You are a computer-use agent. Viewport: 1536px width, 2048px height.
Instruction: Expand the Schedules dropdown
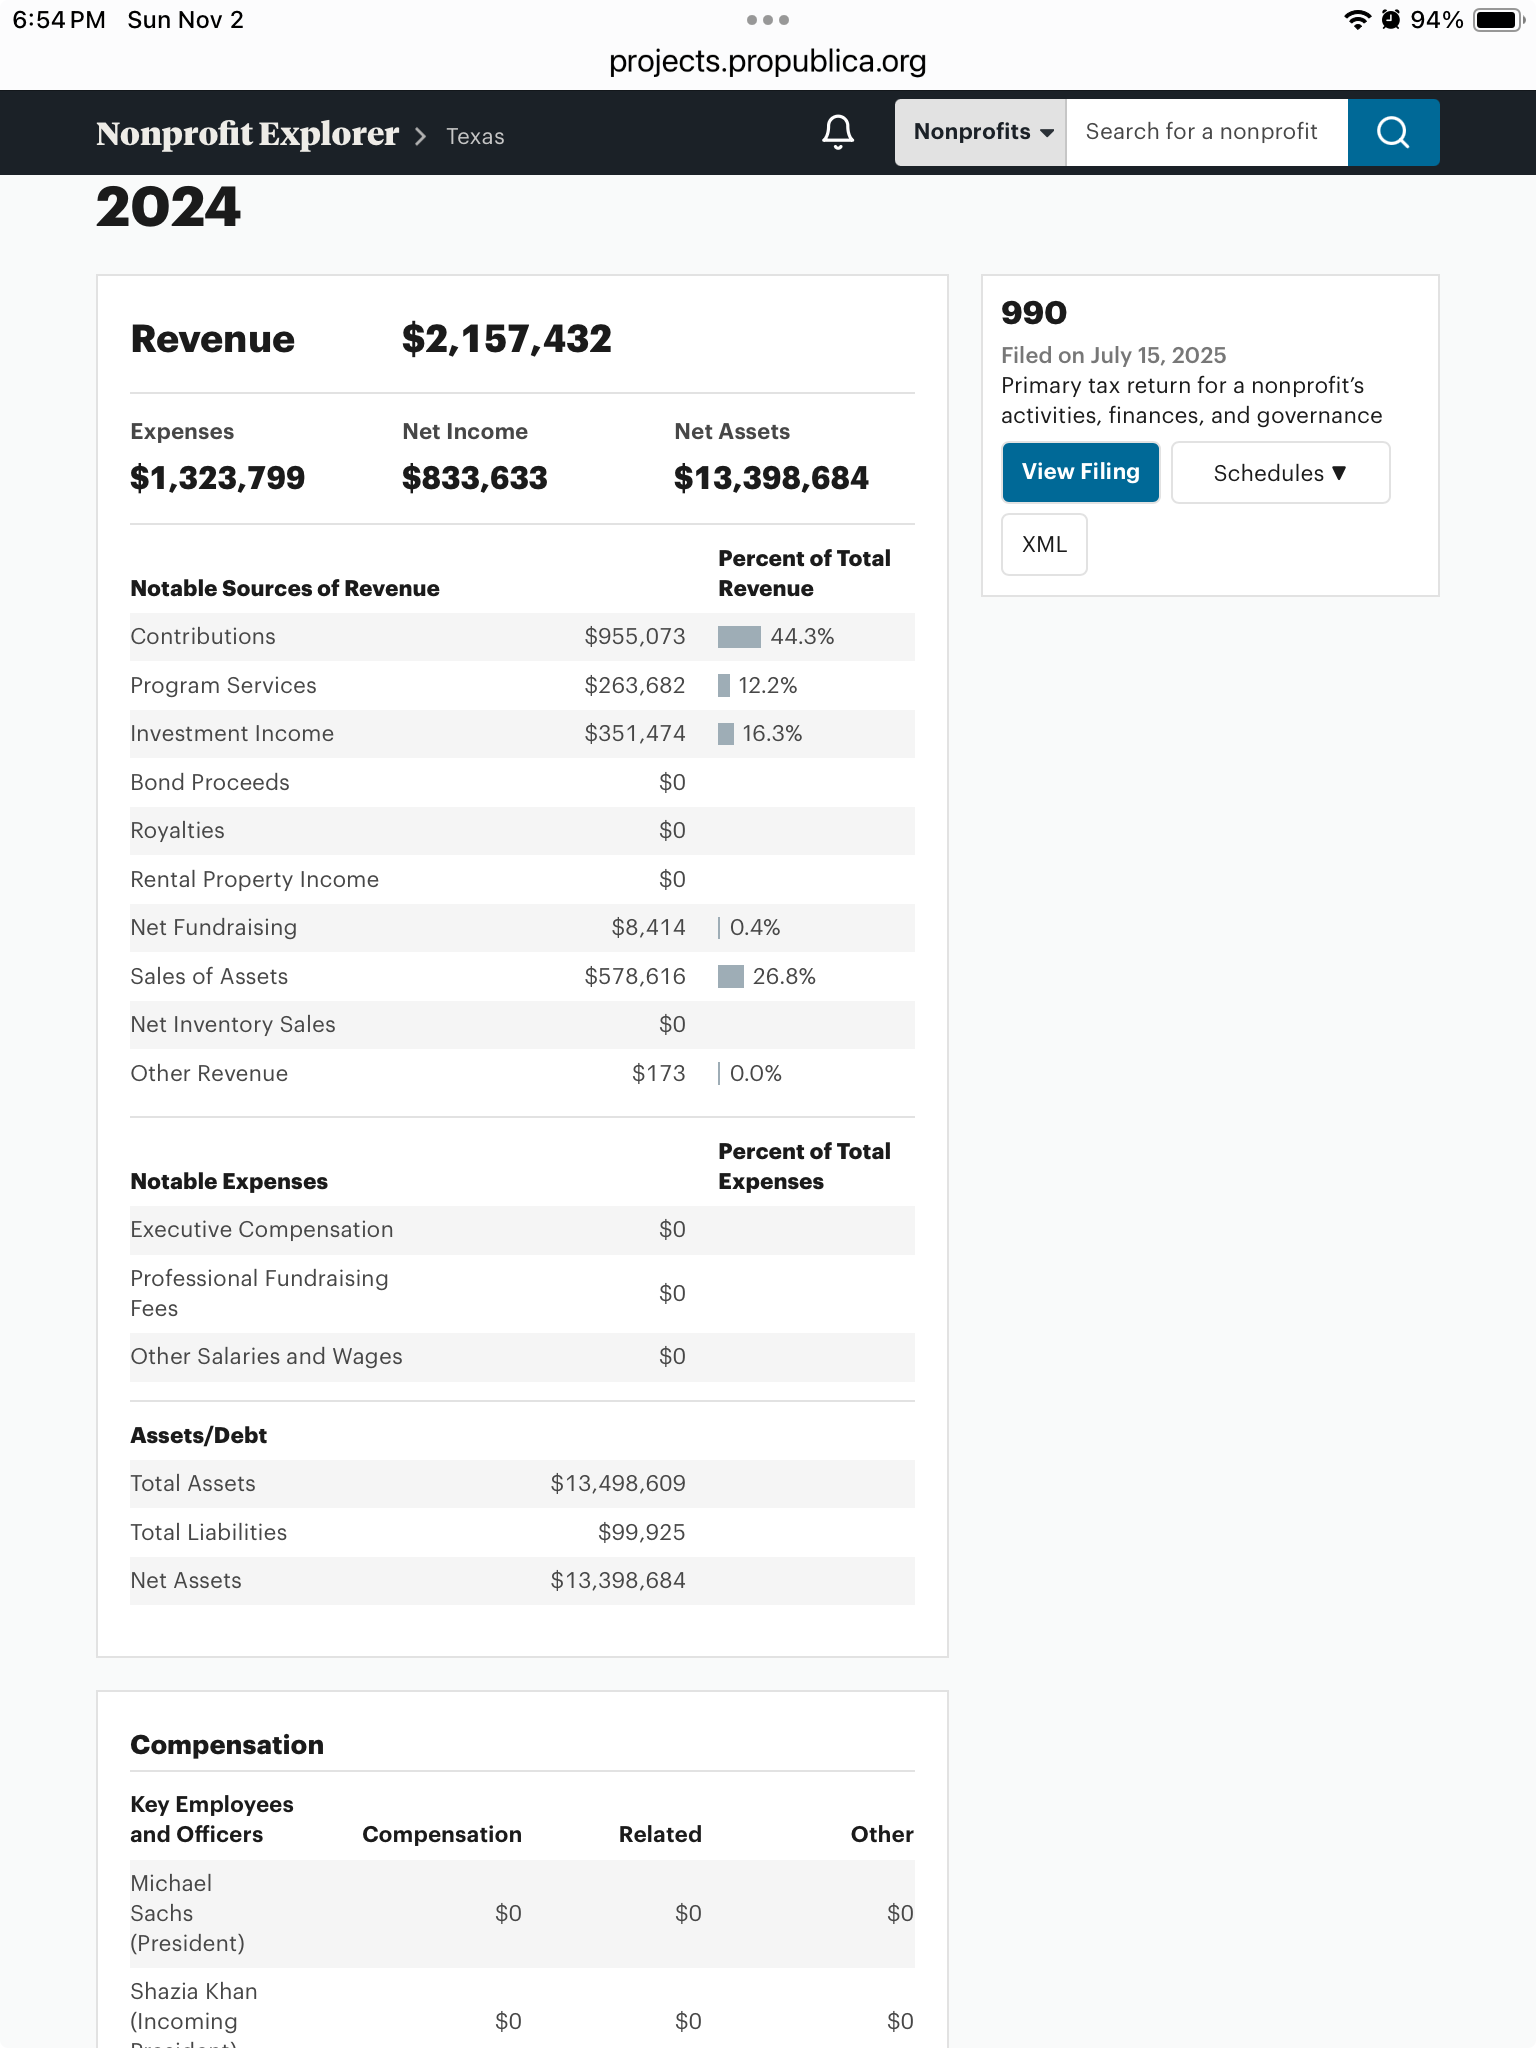(1280, 473)
